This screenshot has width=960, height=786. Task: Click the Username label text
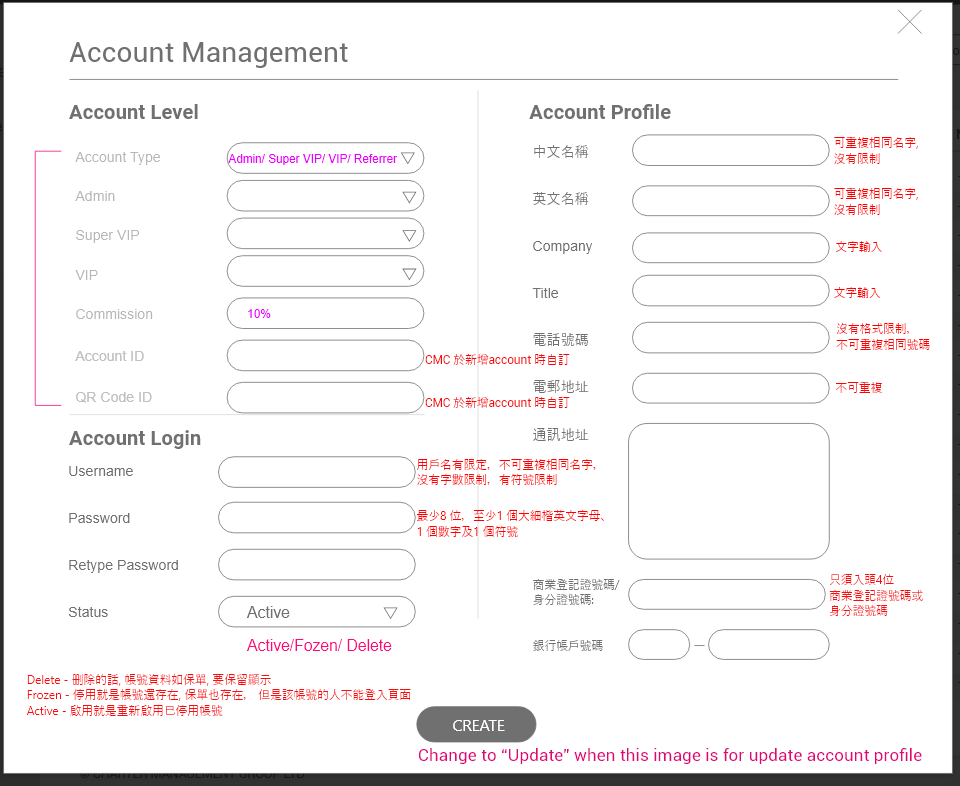click(x=100, y=471)
